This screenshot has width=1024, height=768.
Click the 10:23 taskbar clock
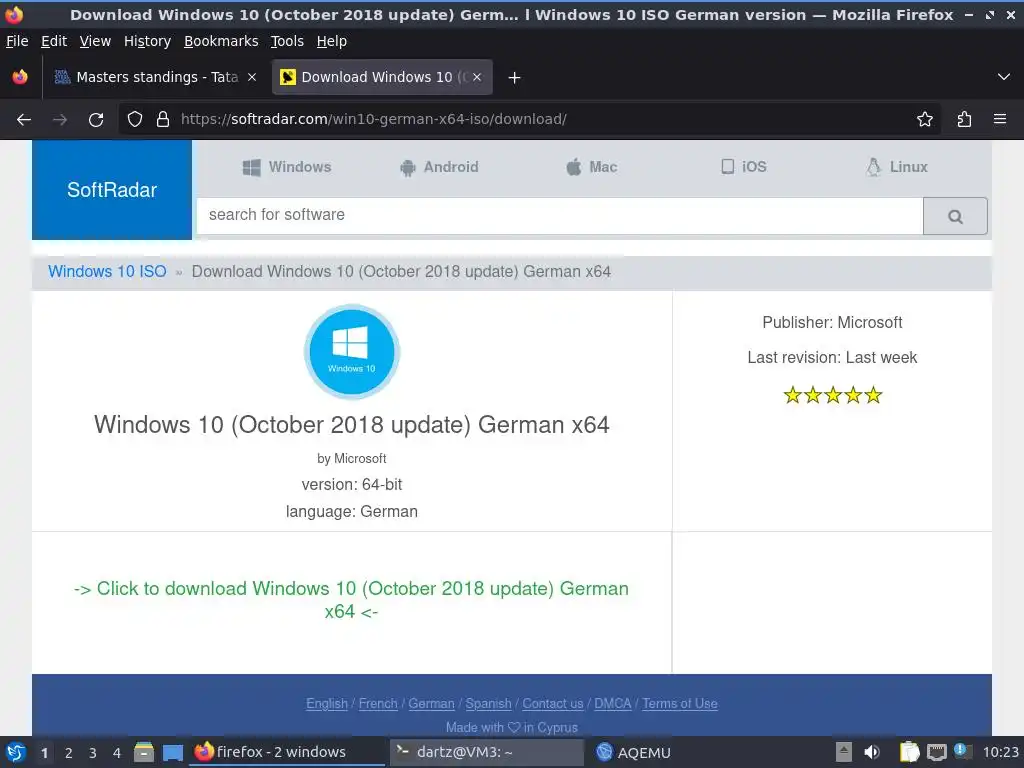(x=1000, y=752)
